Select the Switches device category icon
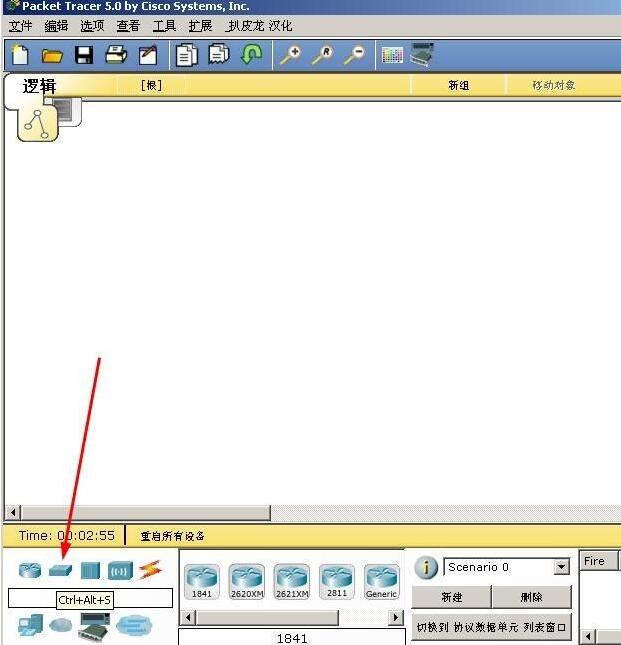Image resolution: width=621 pixels, height=645 pixels. (60, 570)
